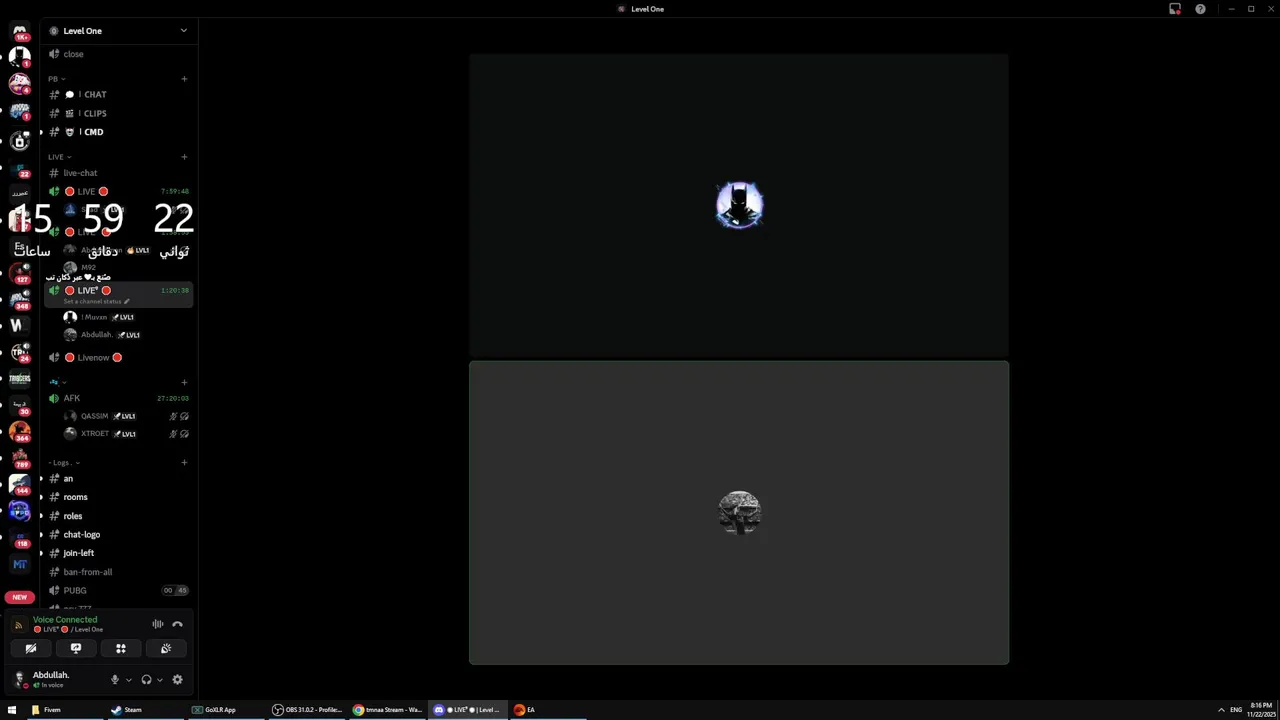Create channel in LIVE category

click(184, 157)
